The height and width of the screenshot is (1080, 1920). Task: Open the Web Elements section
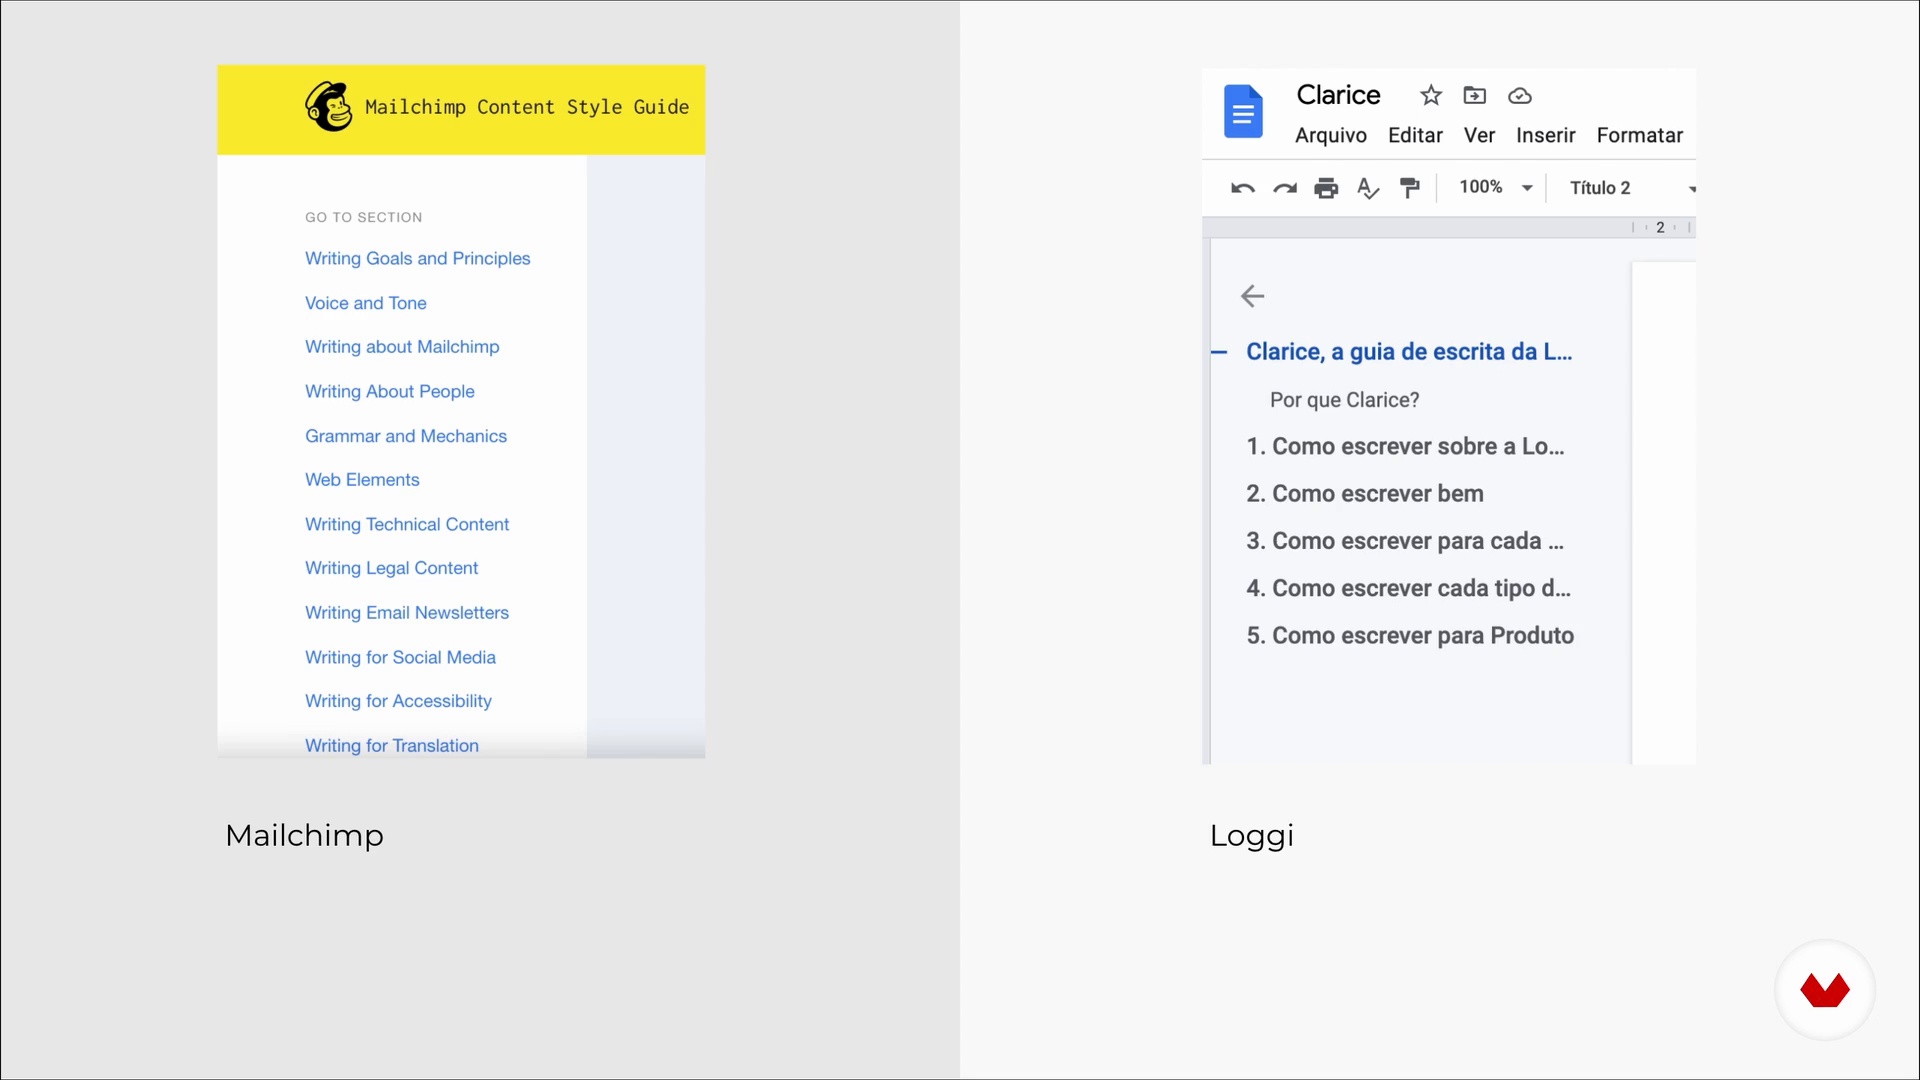pyautogui.click(x=362, y=480)
